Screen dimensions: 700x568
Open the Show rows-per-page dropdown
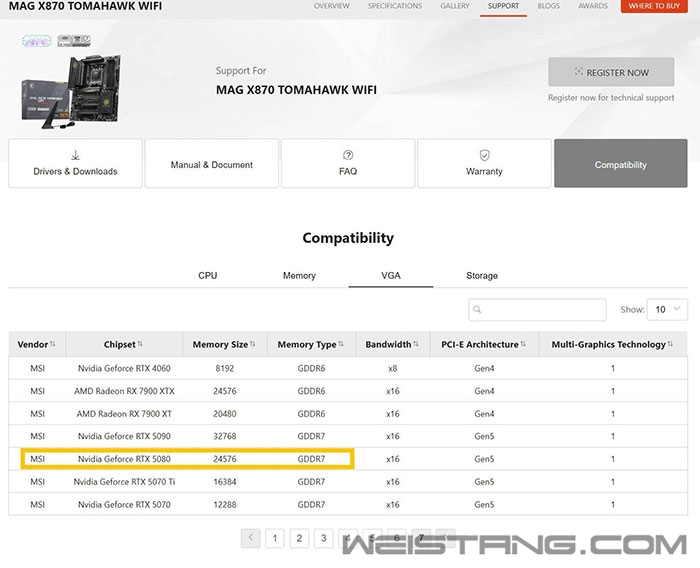[667, 309]
